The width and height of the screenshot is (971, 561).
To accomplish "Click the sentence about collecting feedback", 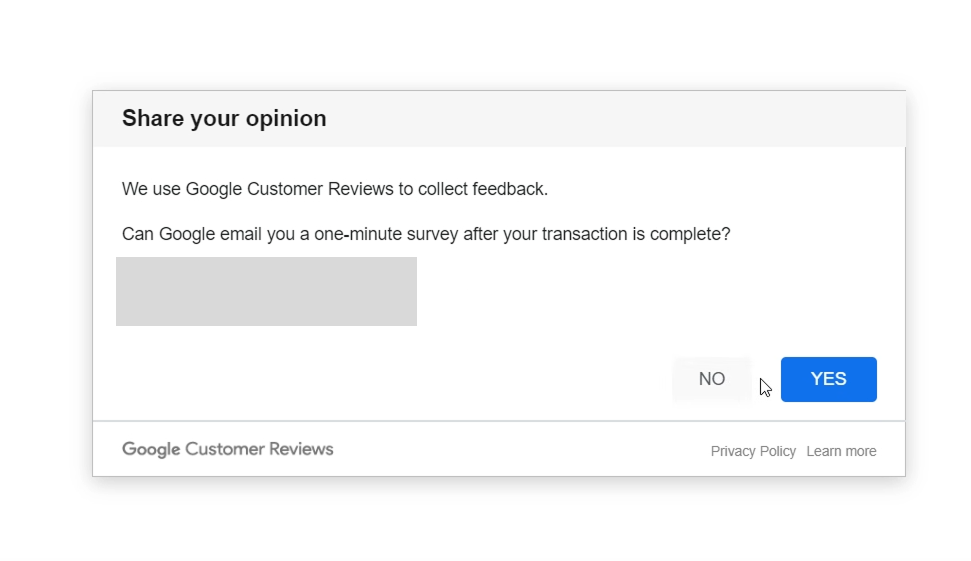I will (335, 188).
